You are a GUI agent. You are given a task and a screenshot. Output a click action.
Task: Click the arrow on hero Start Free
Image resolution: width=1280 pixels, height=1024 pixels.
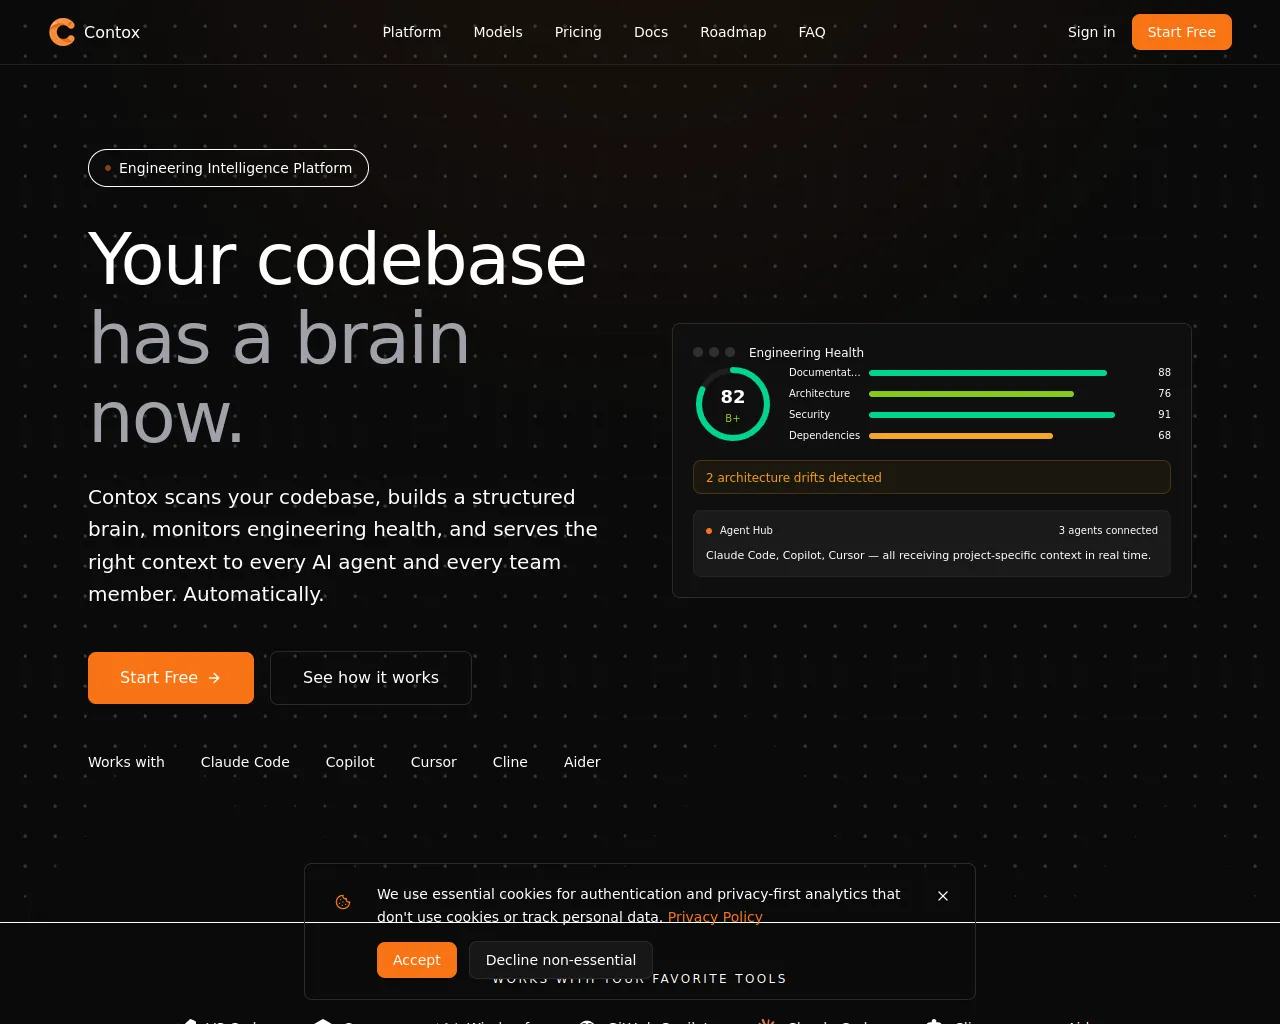click(214, 678)
